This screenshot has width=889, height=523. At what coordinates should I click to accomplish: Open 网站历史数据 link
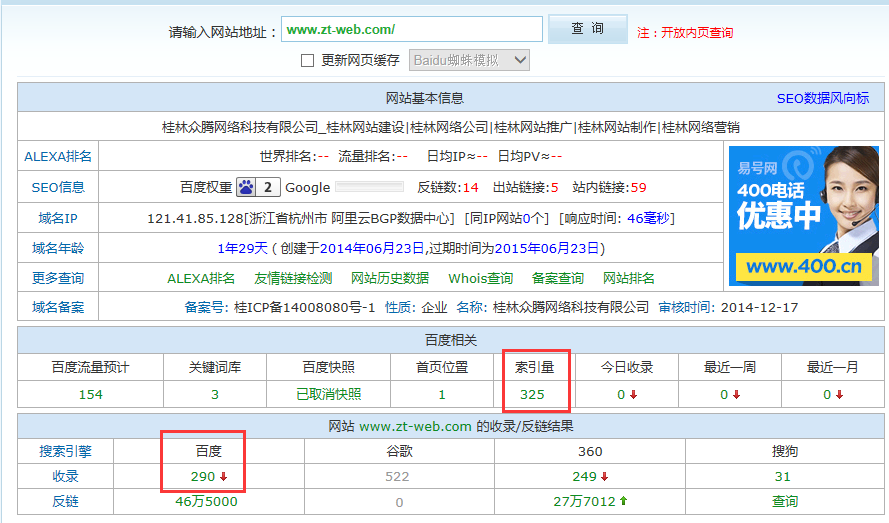[x=390, y=279]
